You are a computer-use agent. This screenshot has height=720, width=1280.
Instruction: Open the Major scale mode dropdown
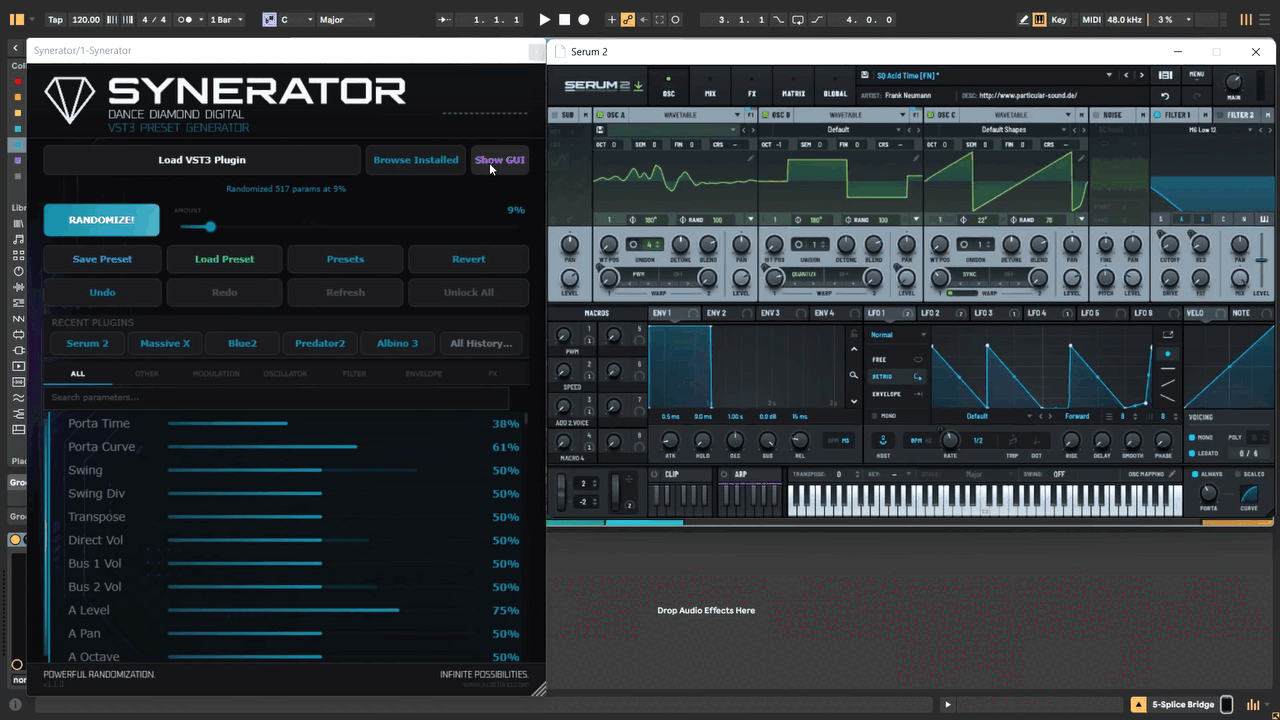(x=346, y=19)
